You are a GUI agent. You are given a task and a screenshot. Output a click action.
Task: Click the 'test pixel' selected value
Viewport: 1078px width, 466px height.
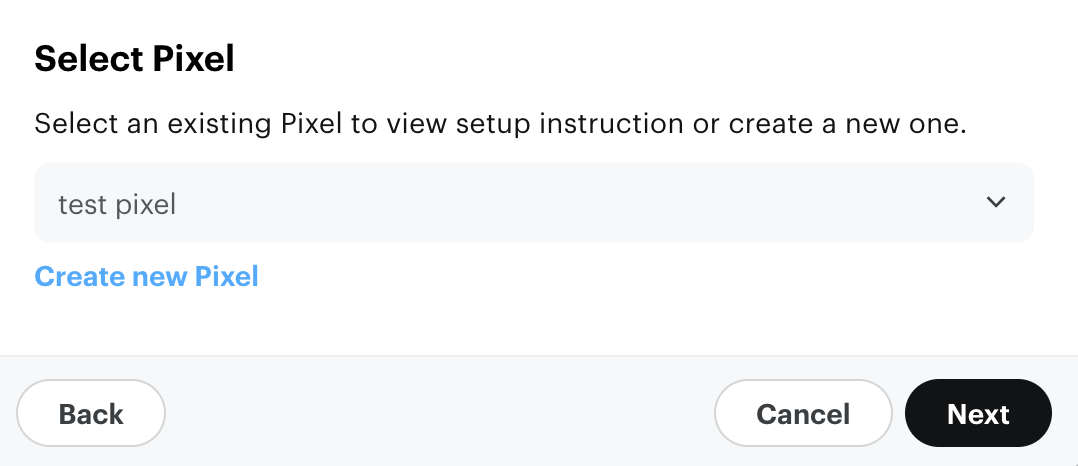coord(117,205)
